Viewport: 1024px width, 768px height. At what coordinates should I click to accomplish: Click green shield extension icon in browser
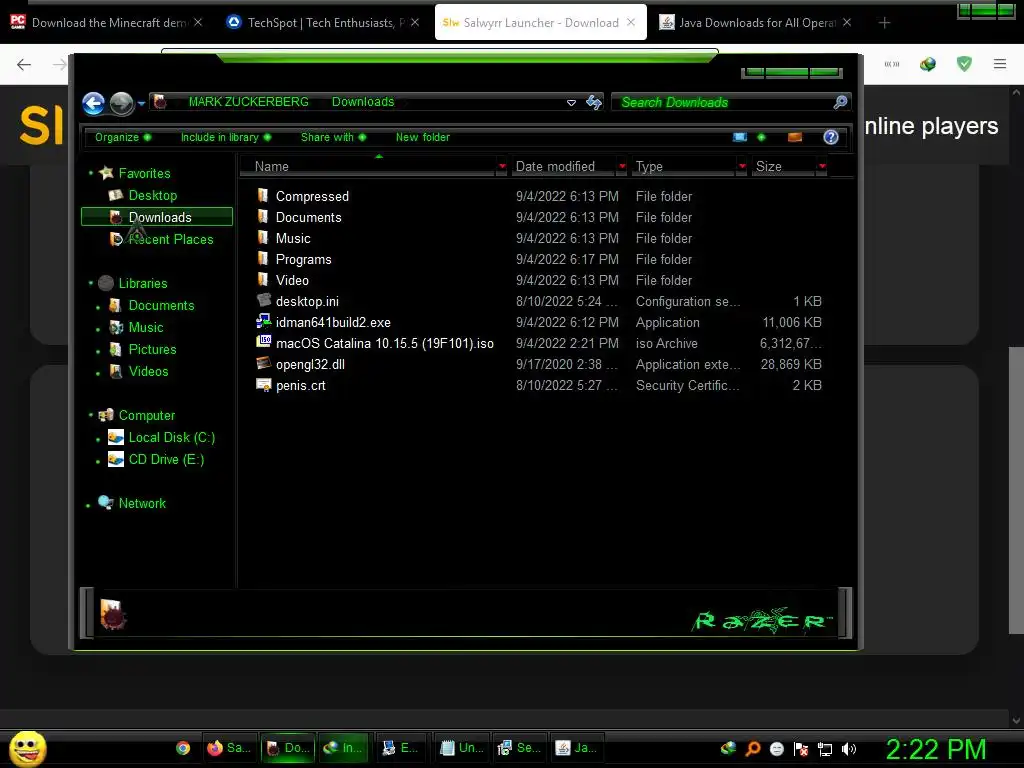point(964,63)
